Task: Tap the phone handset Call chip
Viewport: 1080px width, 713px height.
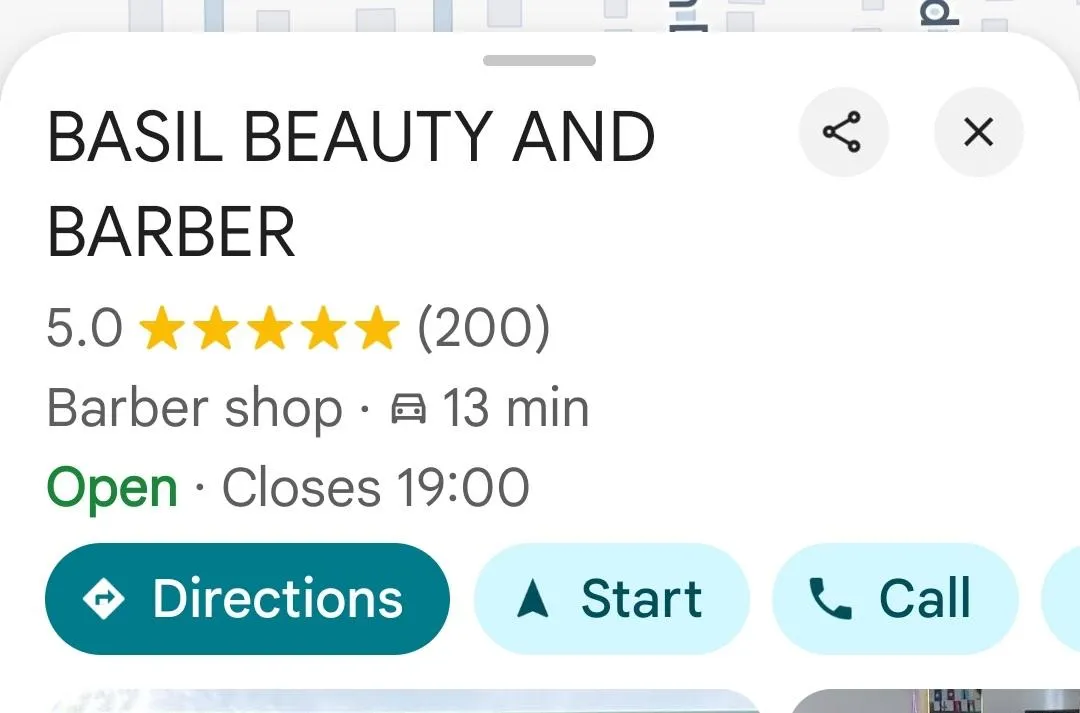Action: tap(895, 599)
